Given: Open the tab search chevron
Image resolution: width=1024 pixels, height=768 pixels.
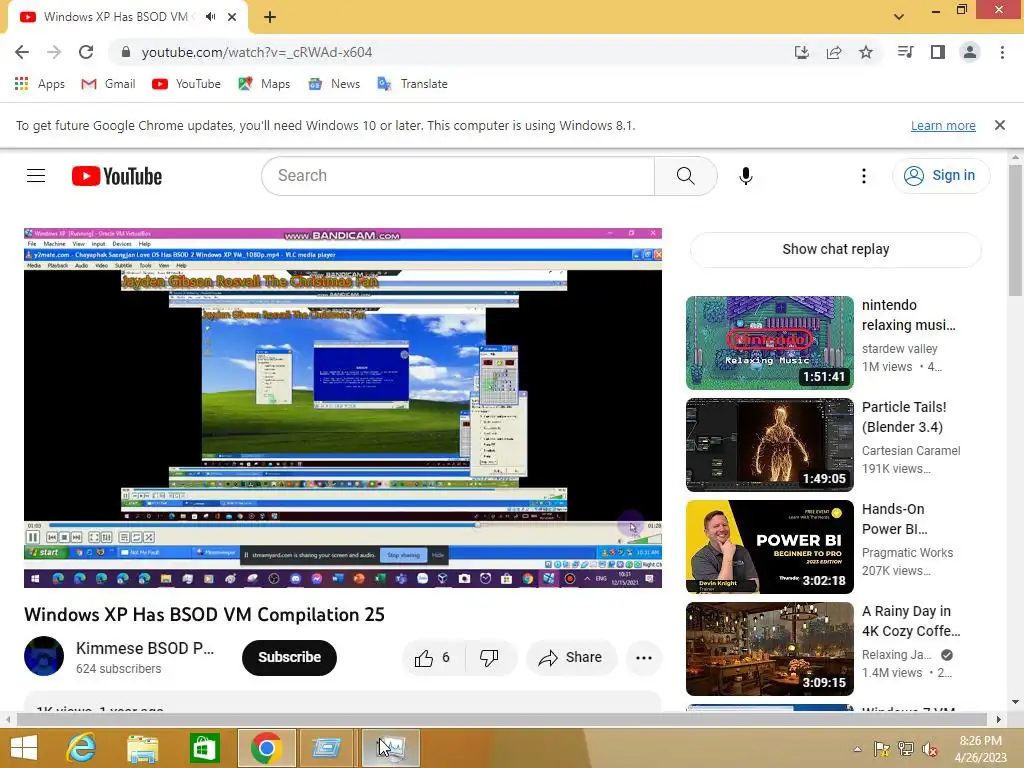Looking at the screenshot, I should pyautogui.click(x=899, y=17).
